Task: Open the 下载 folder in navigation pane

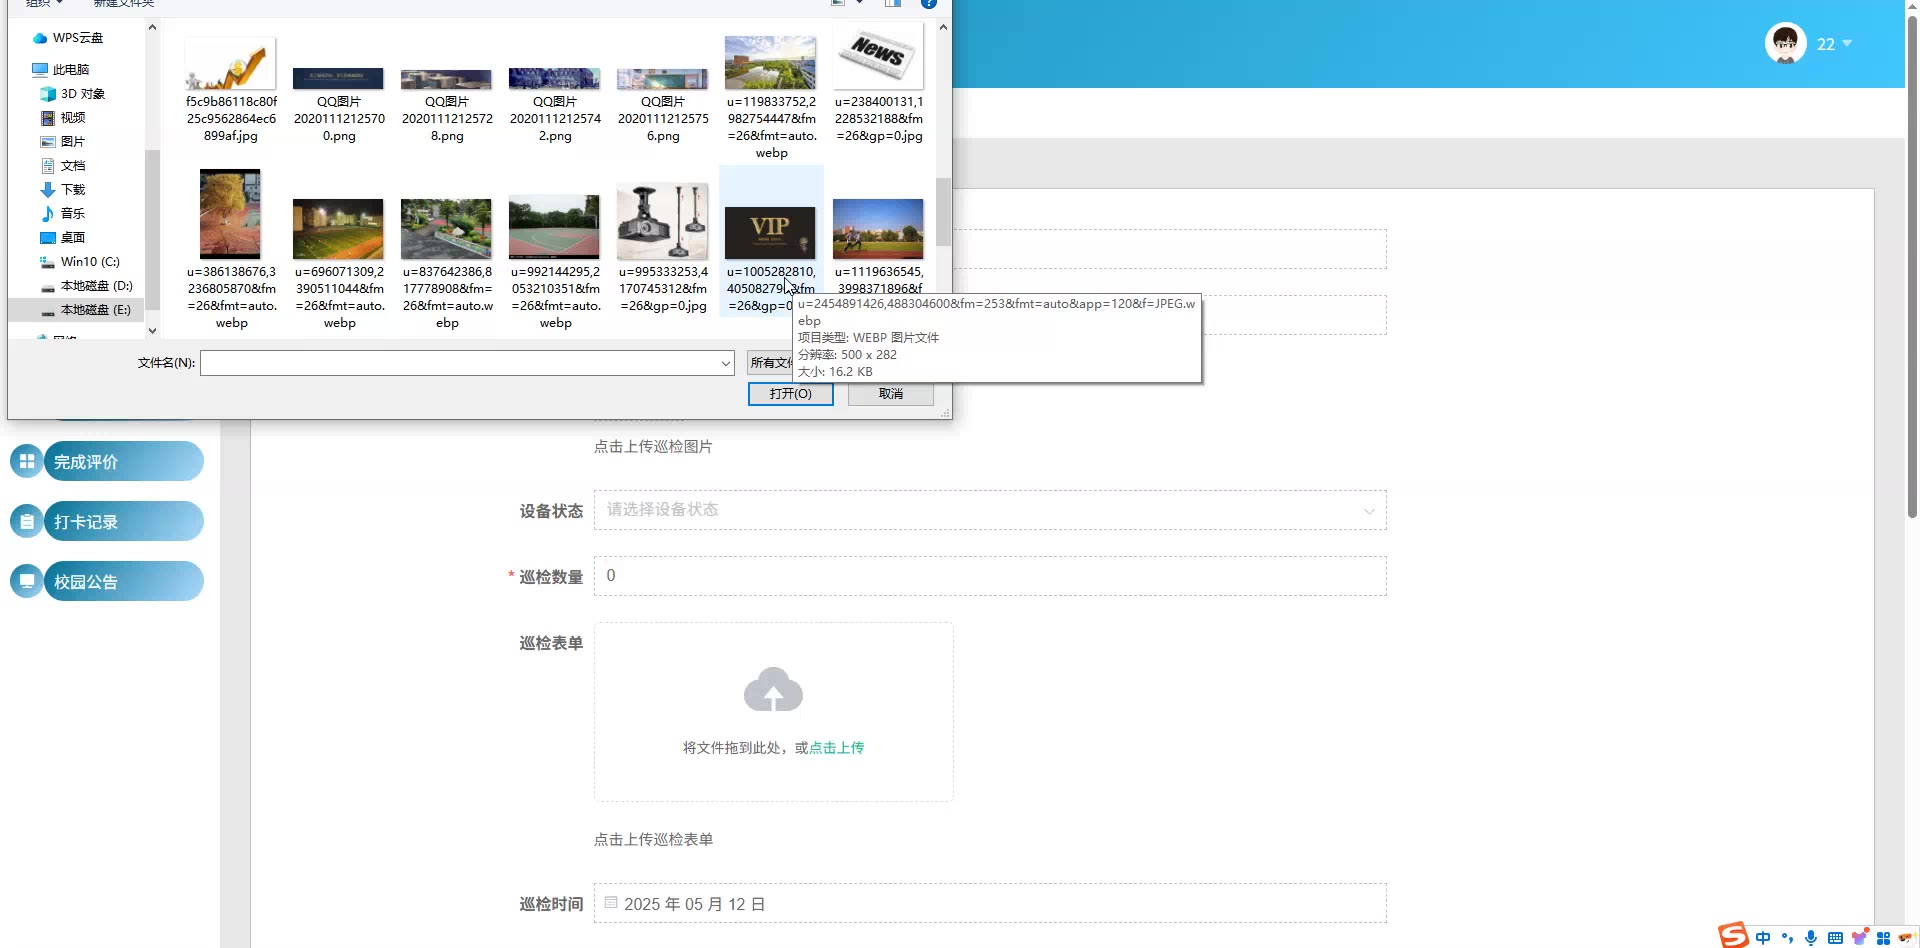Action: click(73, 190)
